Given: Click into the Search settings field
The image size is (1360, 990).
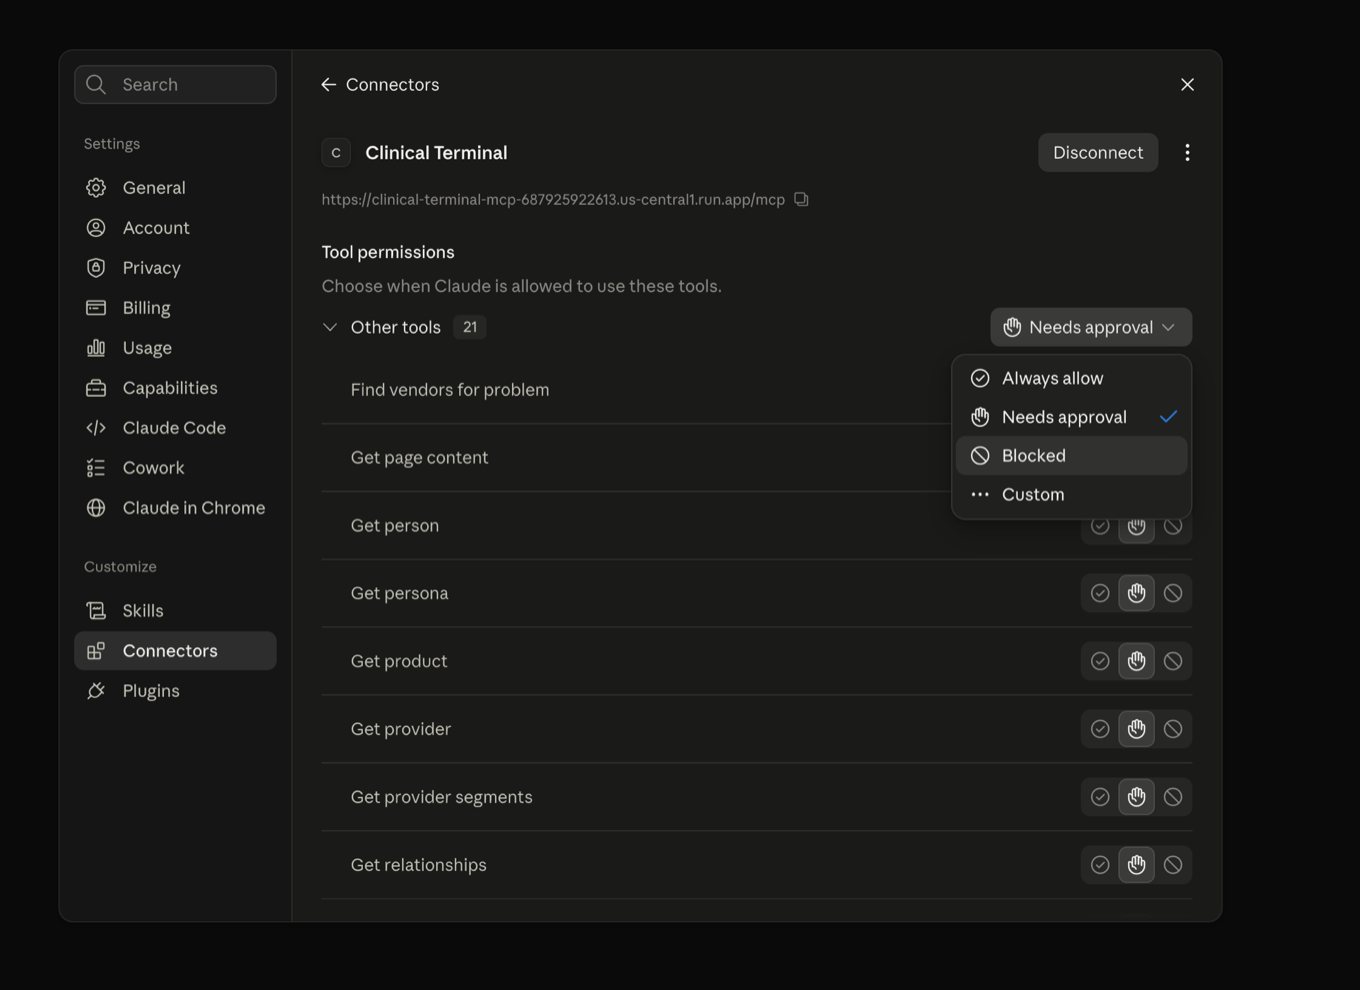Looking at the screenshot, I should [x=175, y=84].
